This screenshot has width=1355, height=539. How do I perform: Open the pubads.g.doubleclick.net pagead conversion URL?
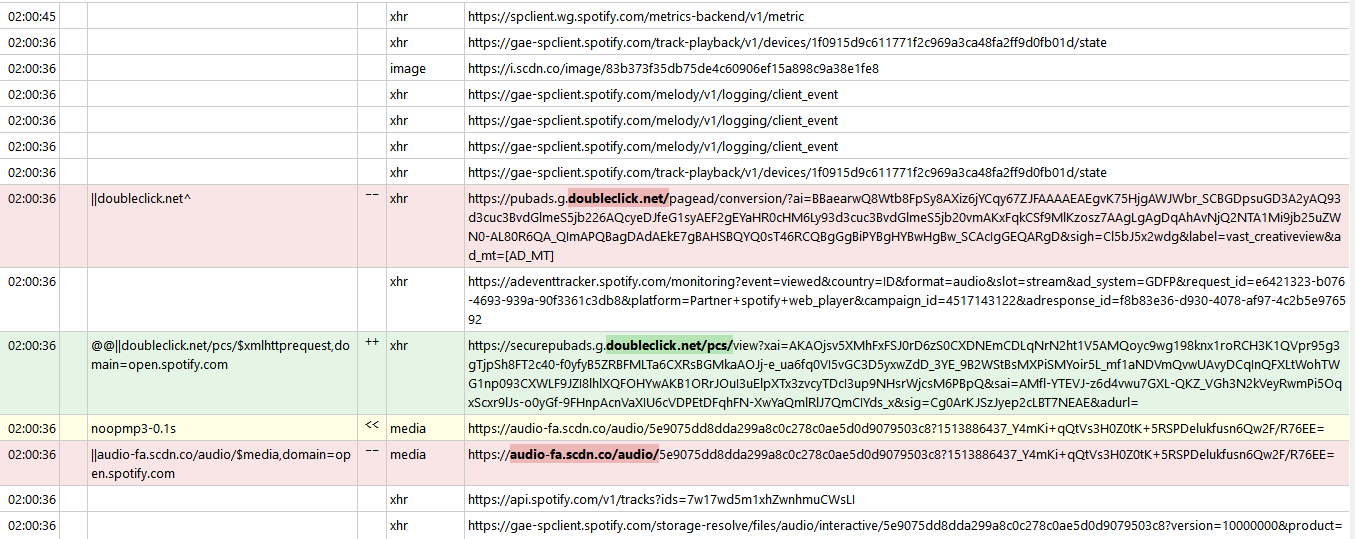pyautogui.click(x=908, y=227)
